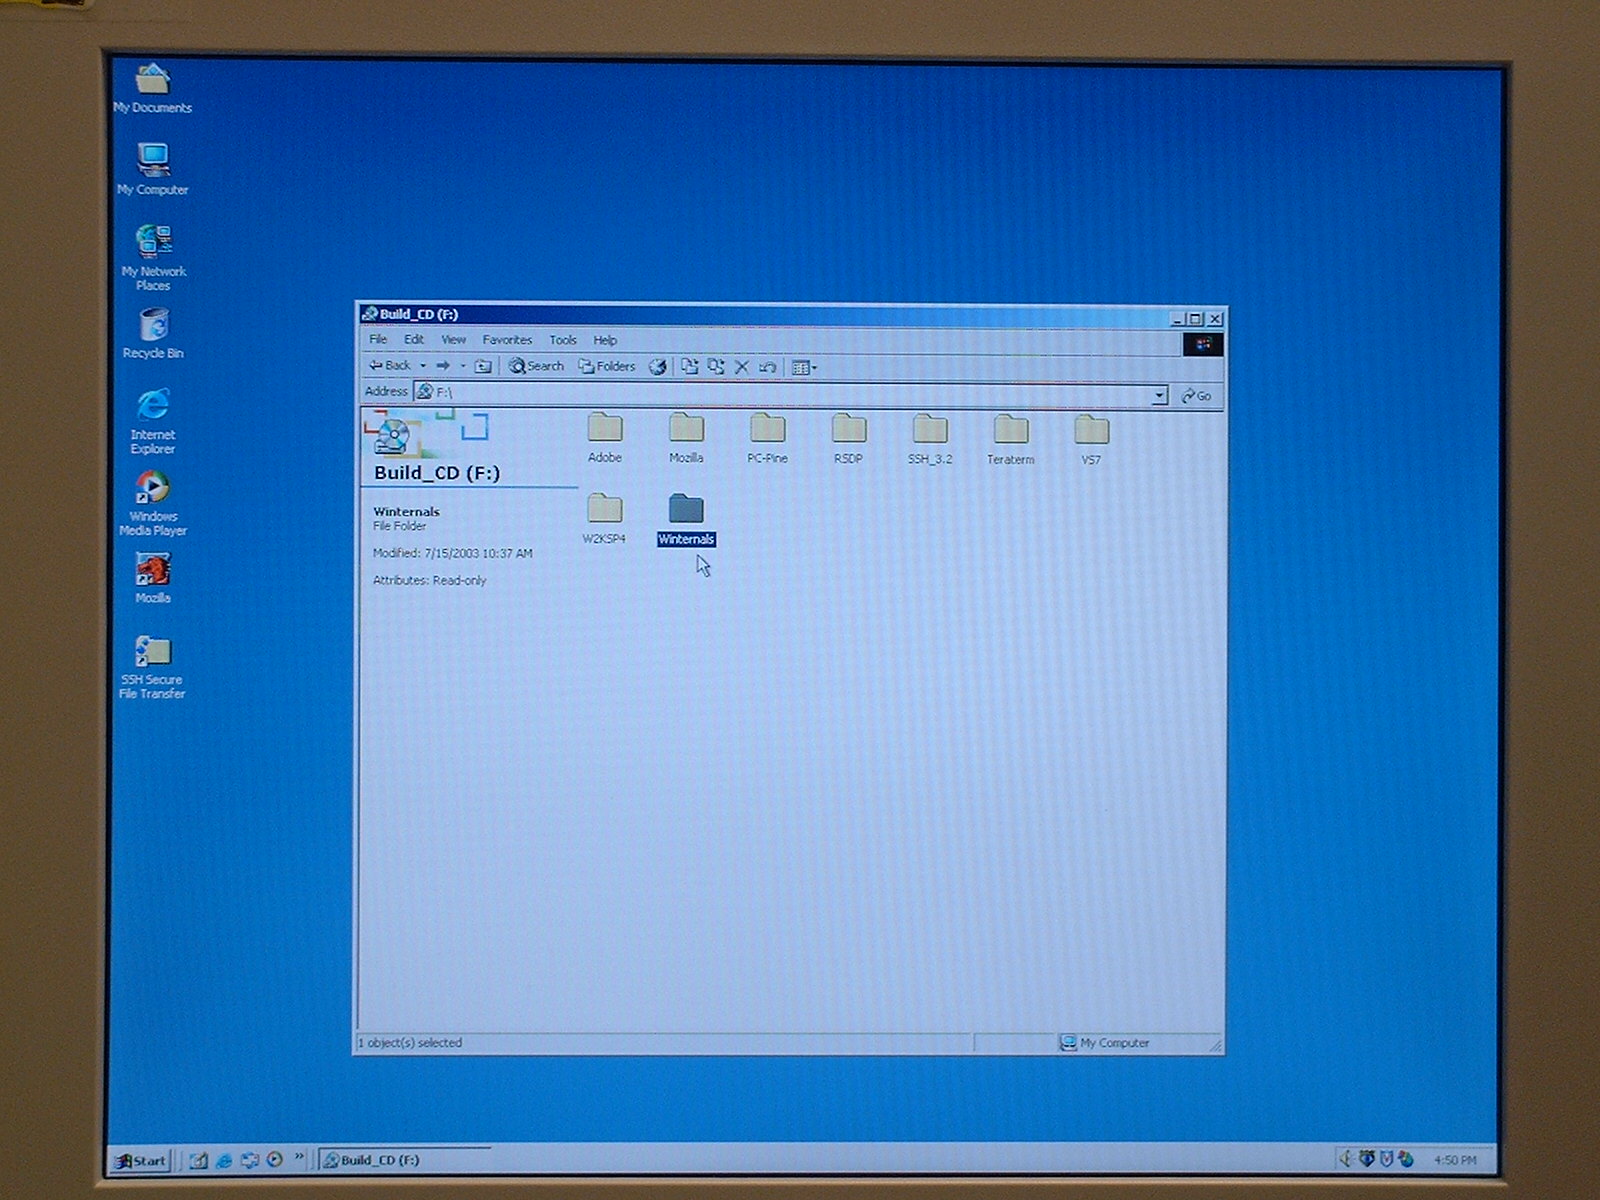Click the F:\ address input field
Image resolution: width=1600 pixels, height=1200 pixels.
click(780, 393)
